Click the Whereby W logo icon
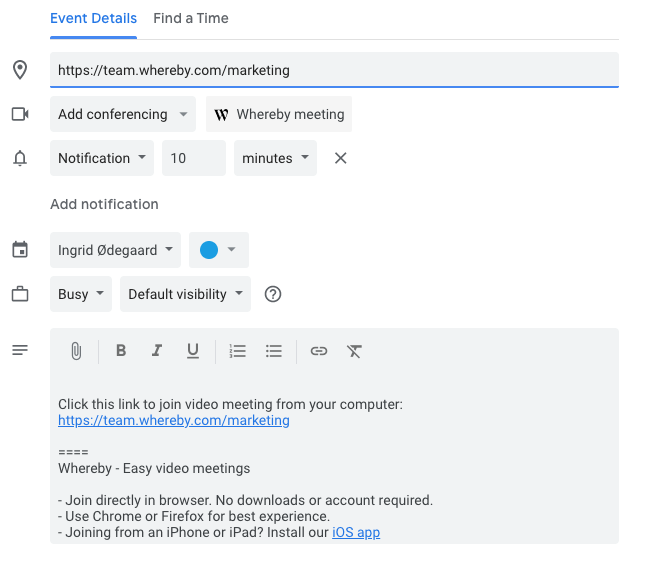The height and width of the screenshot is (576, 645). [x=221, y=115]
